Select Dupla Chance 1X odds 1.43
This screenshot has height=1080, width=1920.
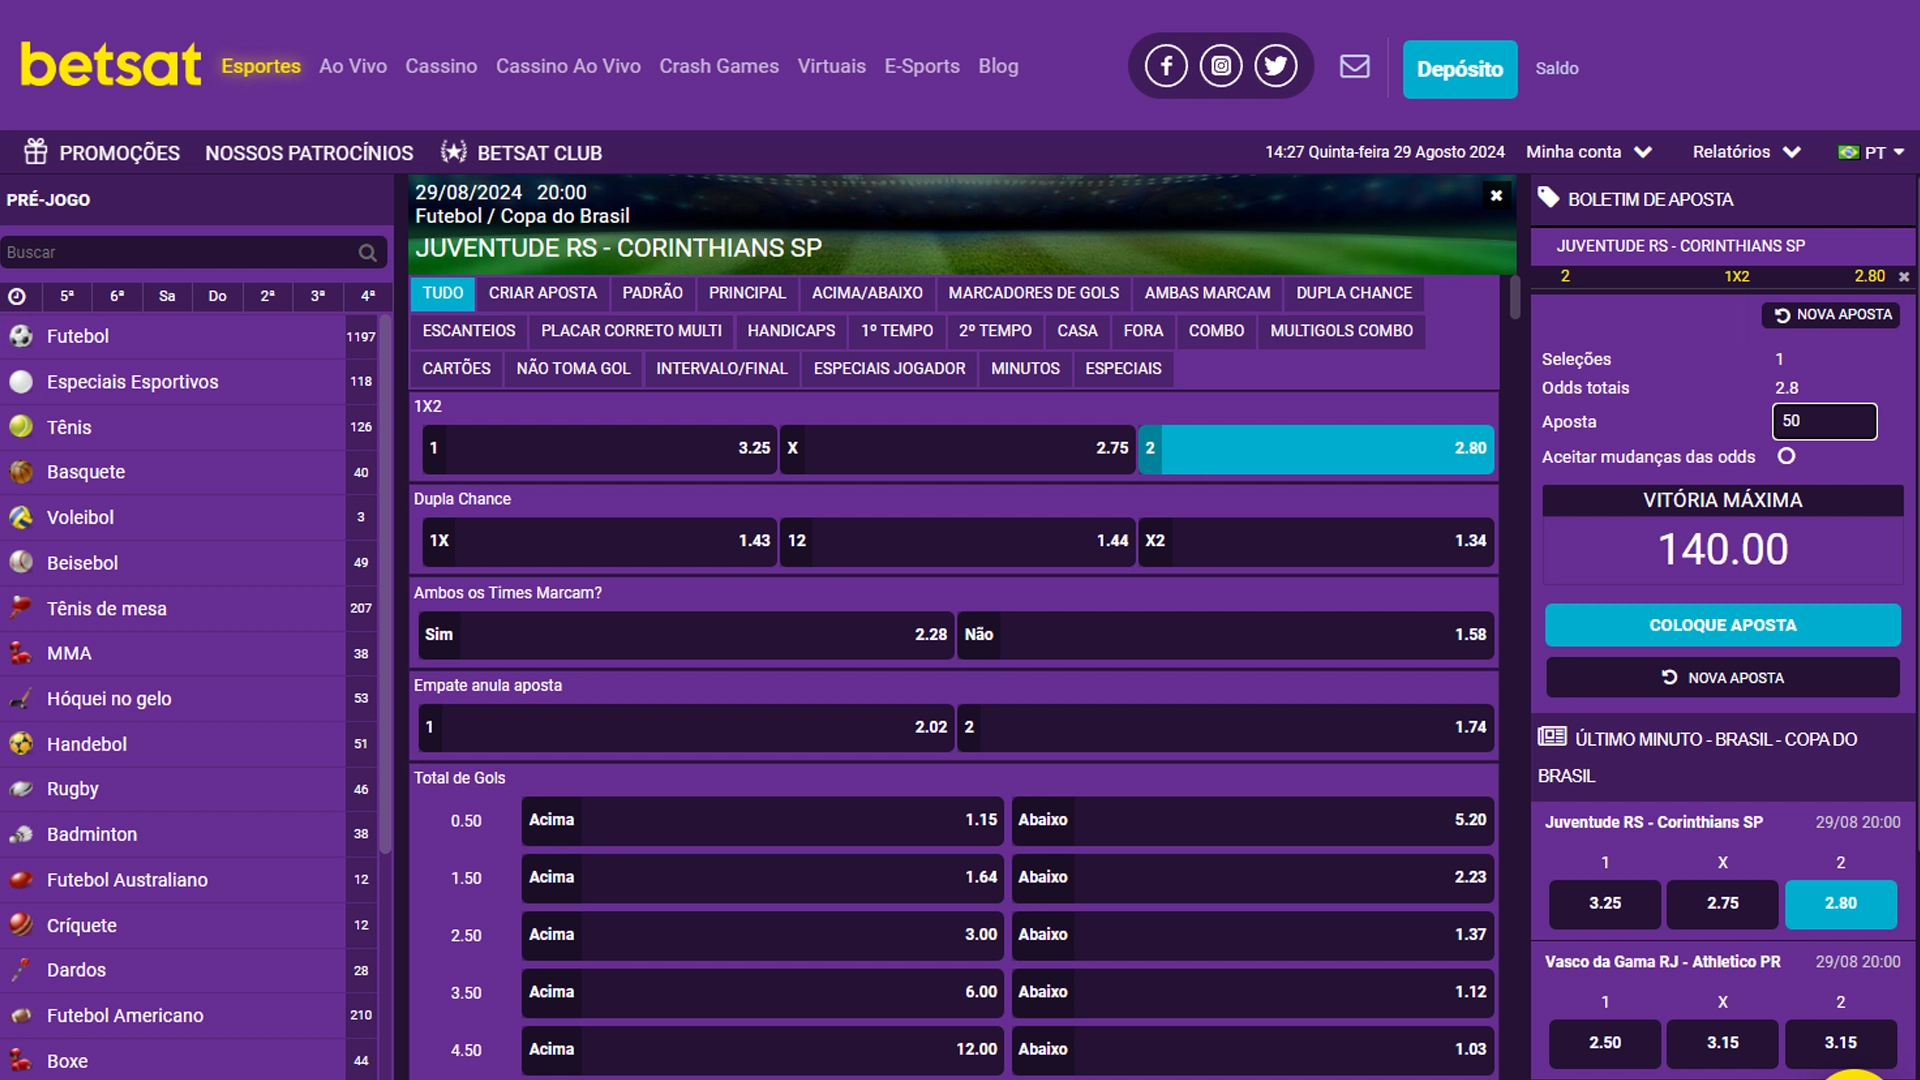point(600,541)
